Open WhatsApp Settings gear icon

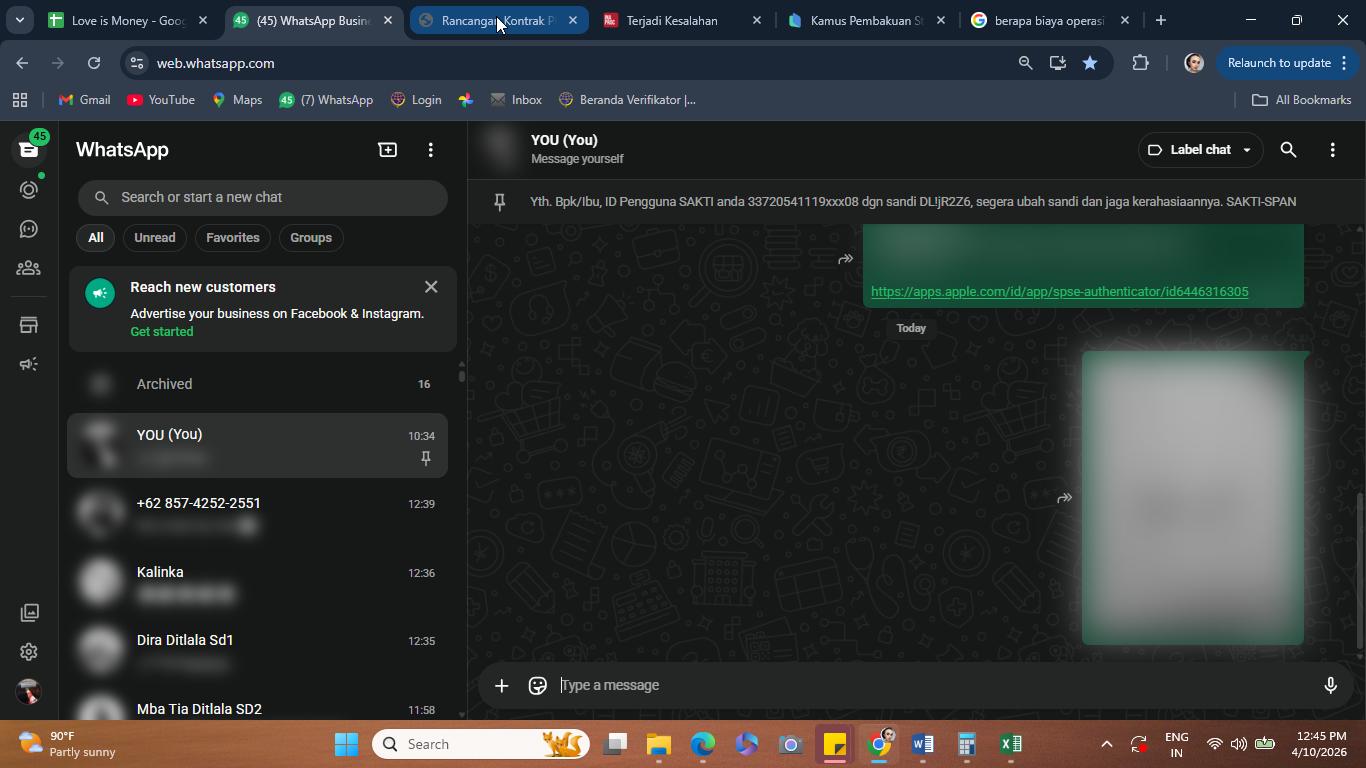point(29,652)
